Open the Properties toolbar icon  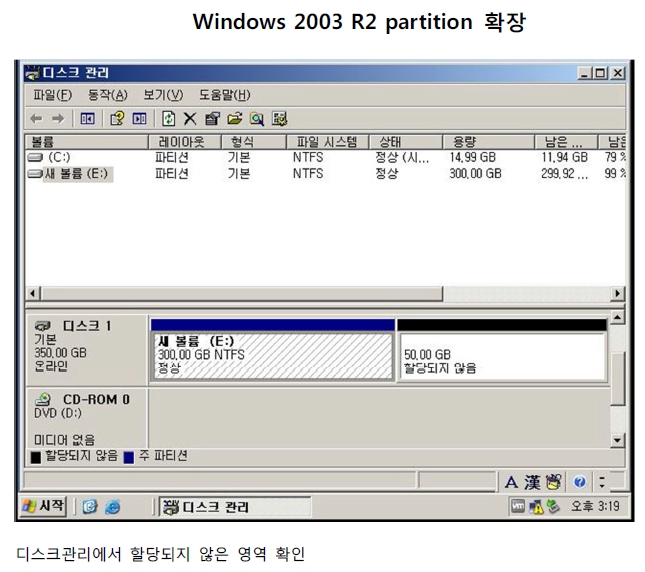click(212, 119)
